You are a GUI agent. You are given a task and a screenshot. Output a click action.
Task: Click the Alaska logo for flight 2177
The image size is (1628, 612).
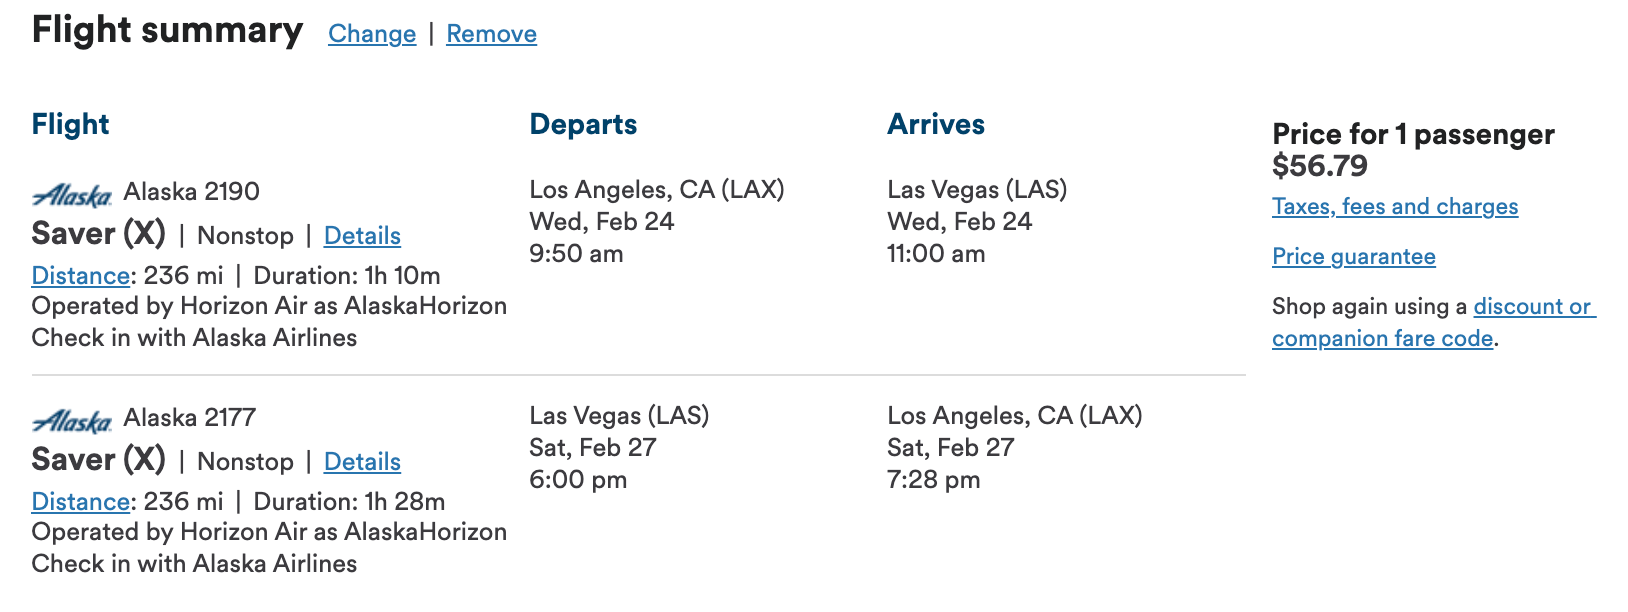tap(72, 420)
